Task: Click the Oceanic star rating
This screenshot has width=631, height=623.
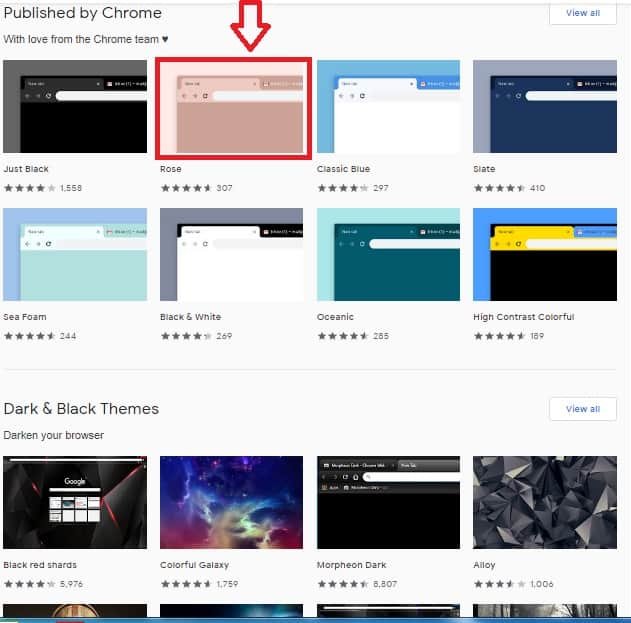Action: [x=343, y=336]
